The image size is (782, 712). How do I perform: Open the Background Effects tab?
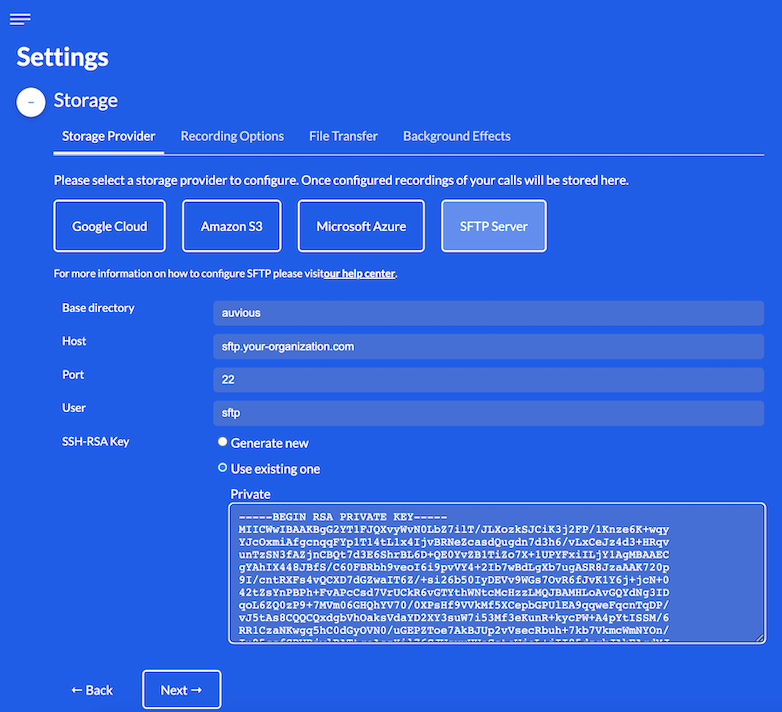456,136
